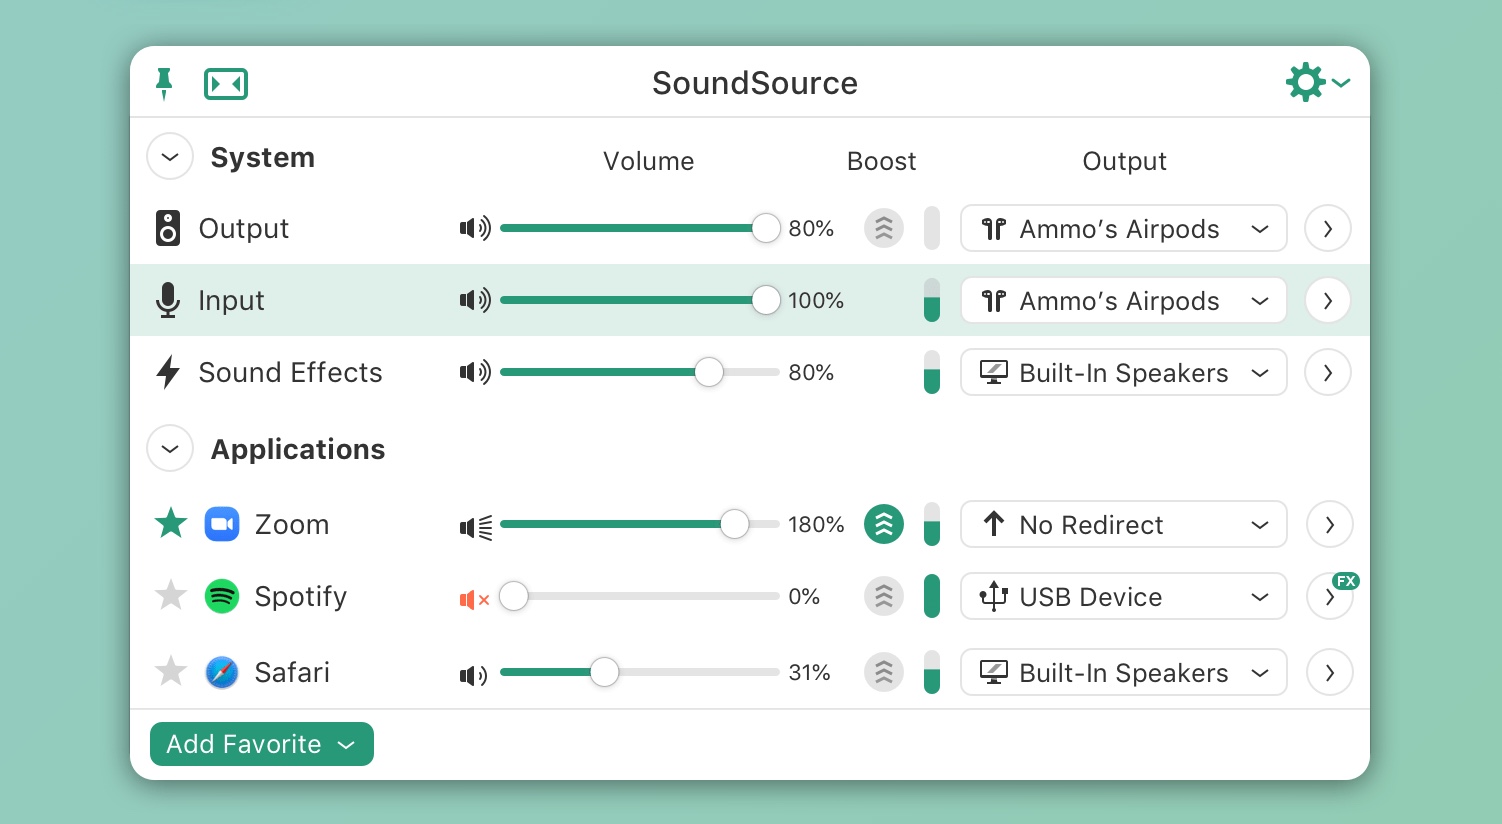
Task: Collapse the Applications section
Action: [x=170, y=449]
